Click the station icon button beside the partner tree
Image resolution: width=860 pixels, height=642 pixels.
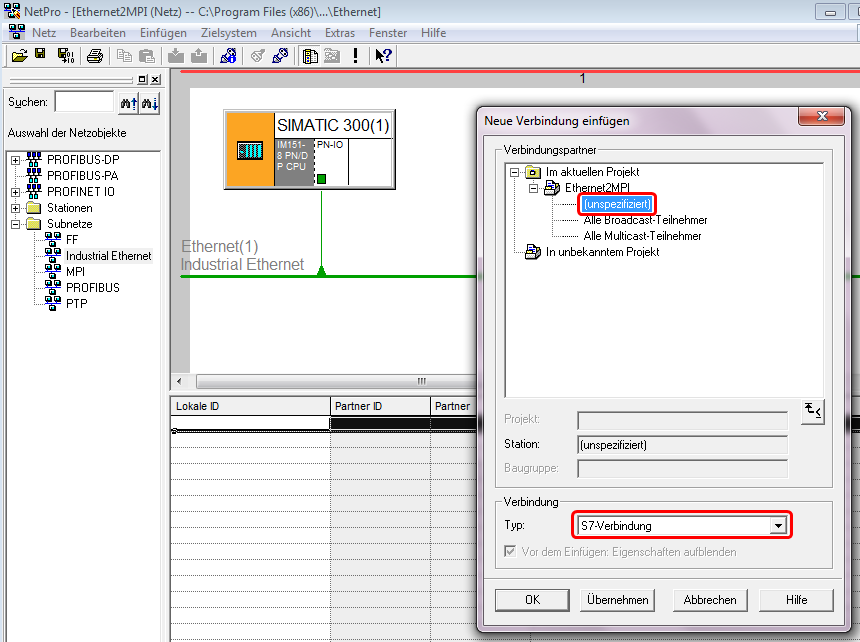click(813, 411)
